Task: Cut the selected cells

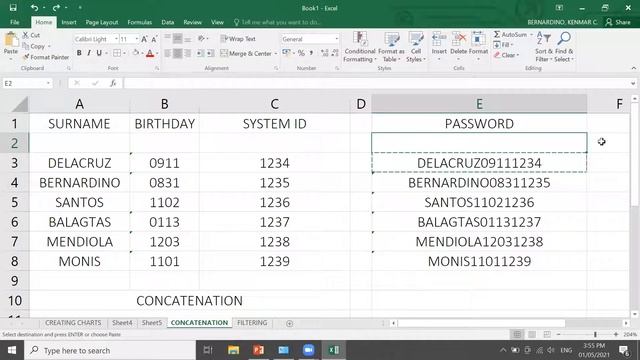Action: (31, 35)
